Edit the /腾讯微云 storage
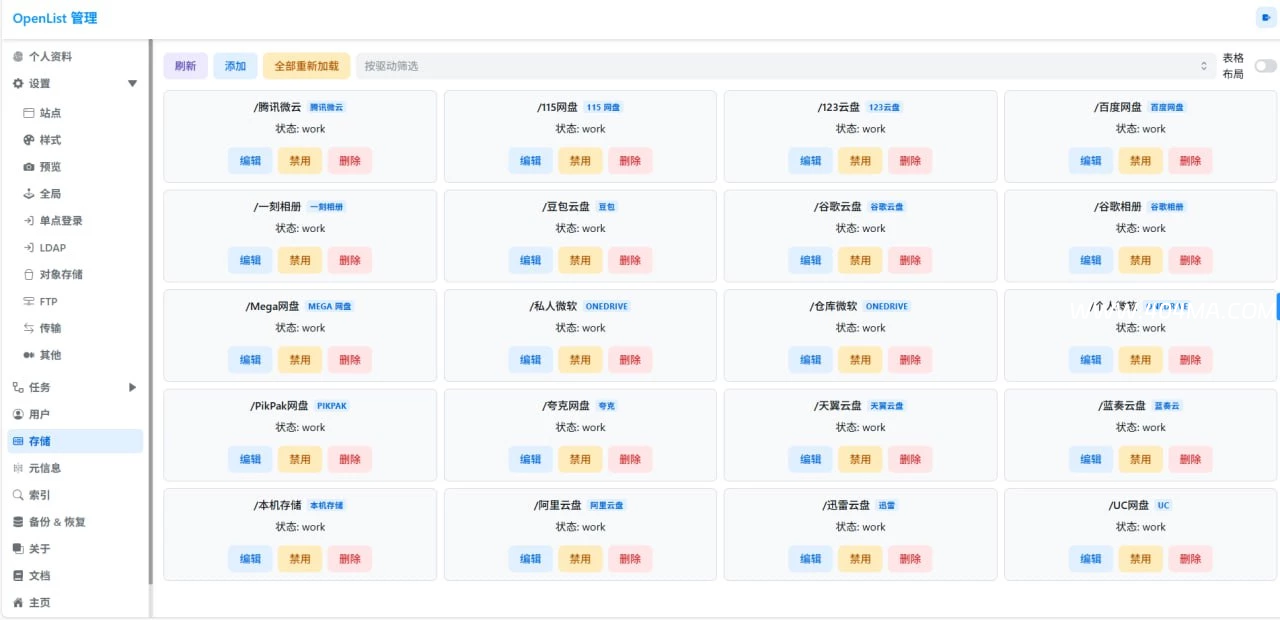Image resolution: width=1280 pixels, height=620 pixels. coord(250,161)
